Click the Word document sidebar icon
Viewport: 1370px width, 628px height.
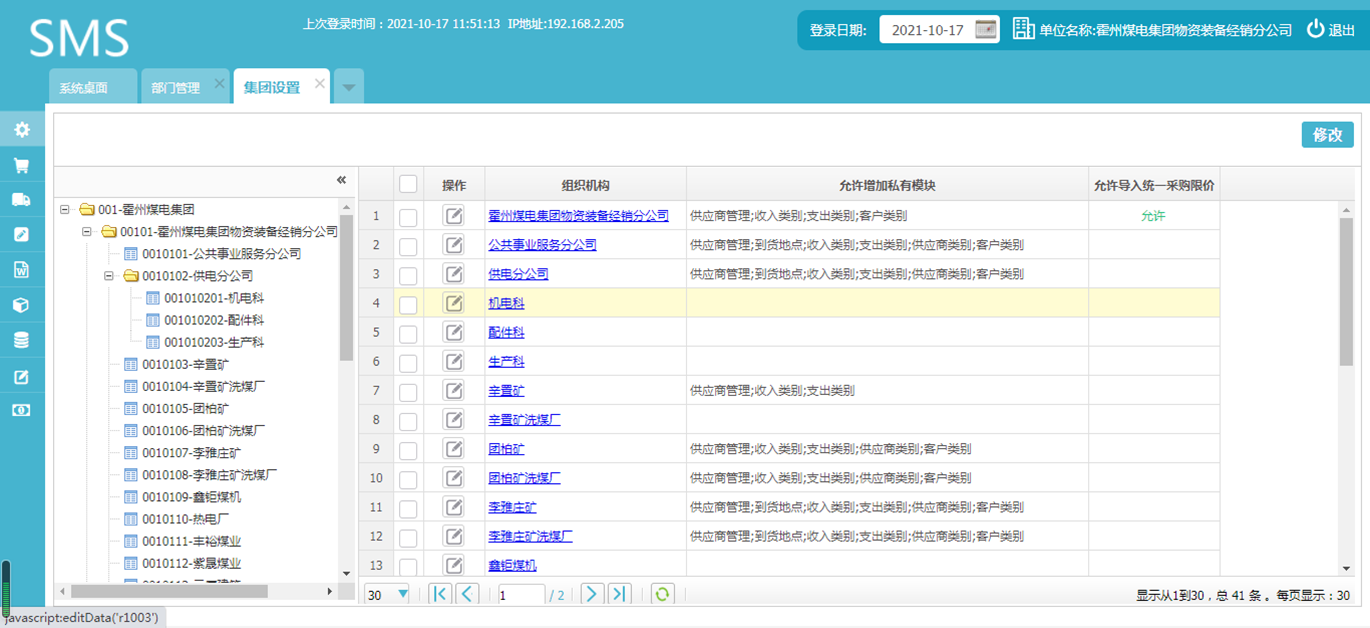pos(21,270)
